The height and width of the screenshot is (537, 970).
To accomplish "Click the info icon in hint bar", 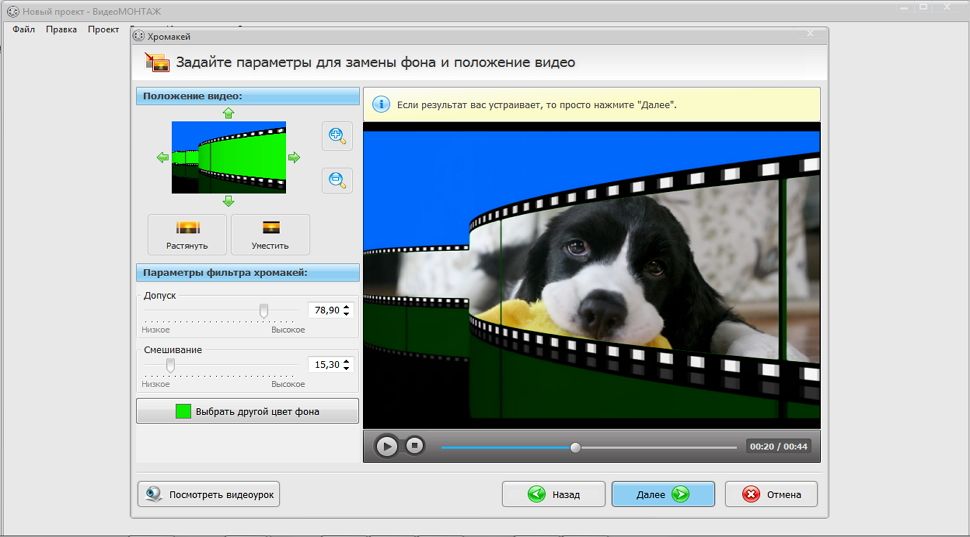I will click(x=381, y=105).
